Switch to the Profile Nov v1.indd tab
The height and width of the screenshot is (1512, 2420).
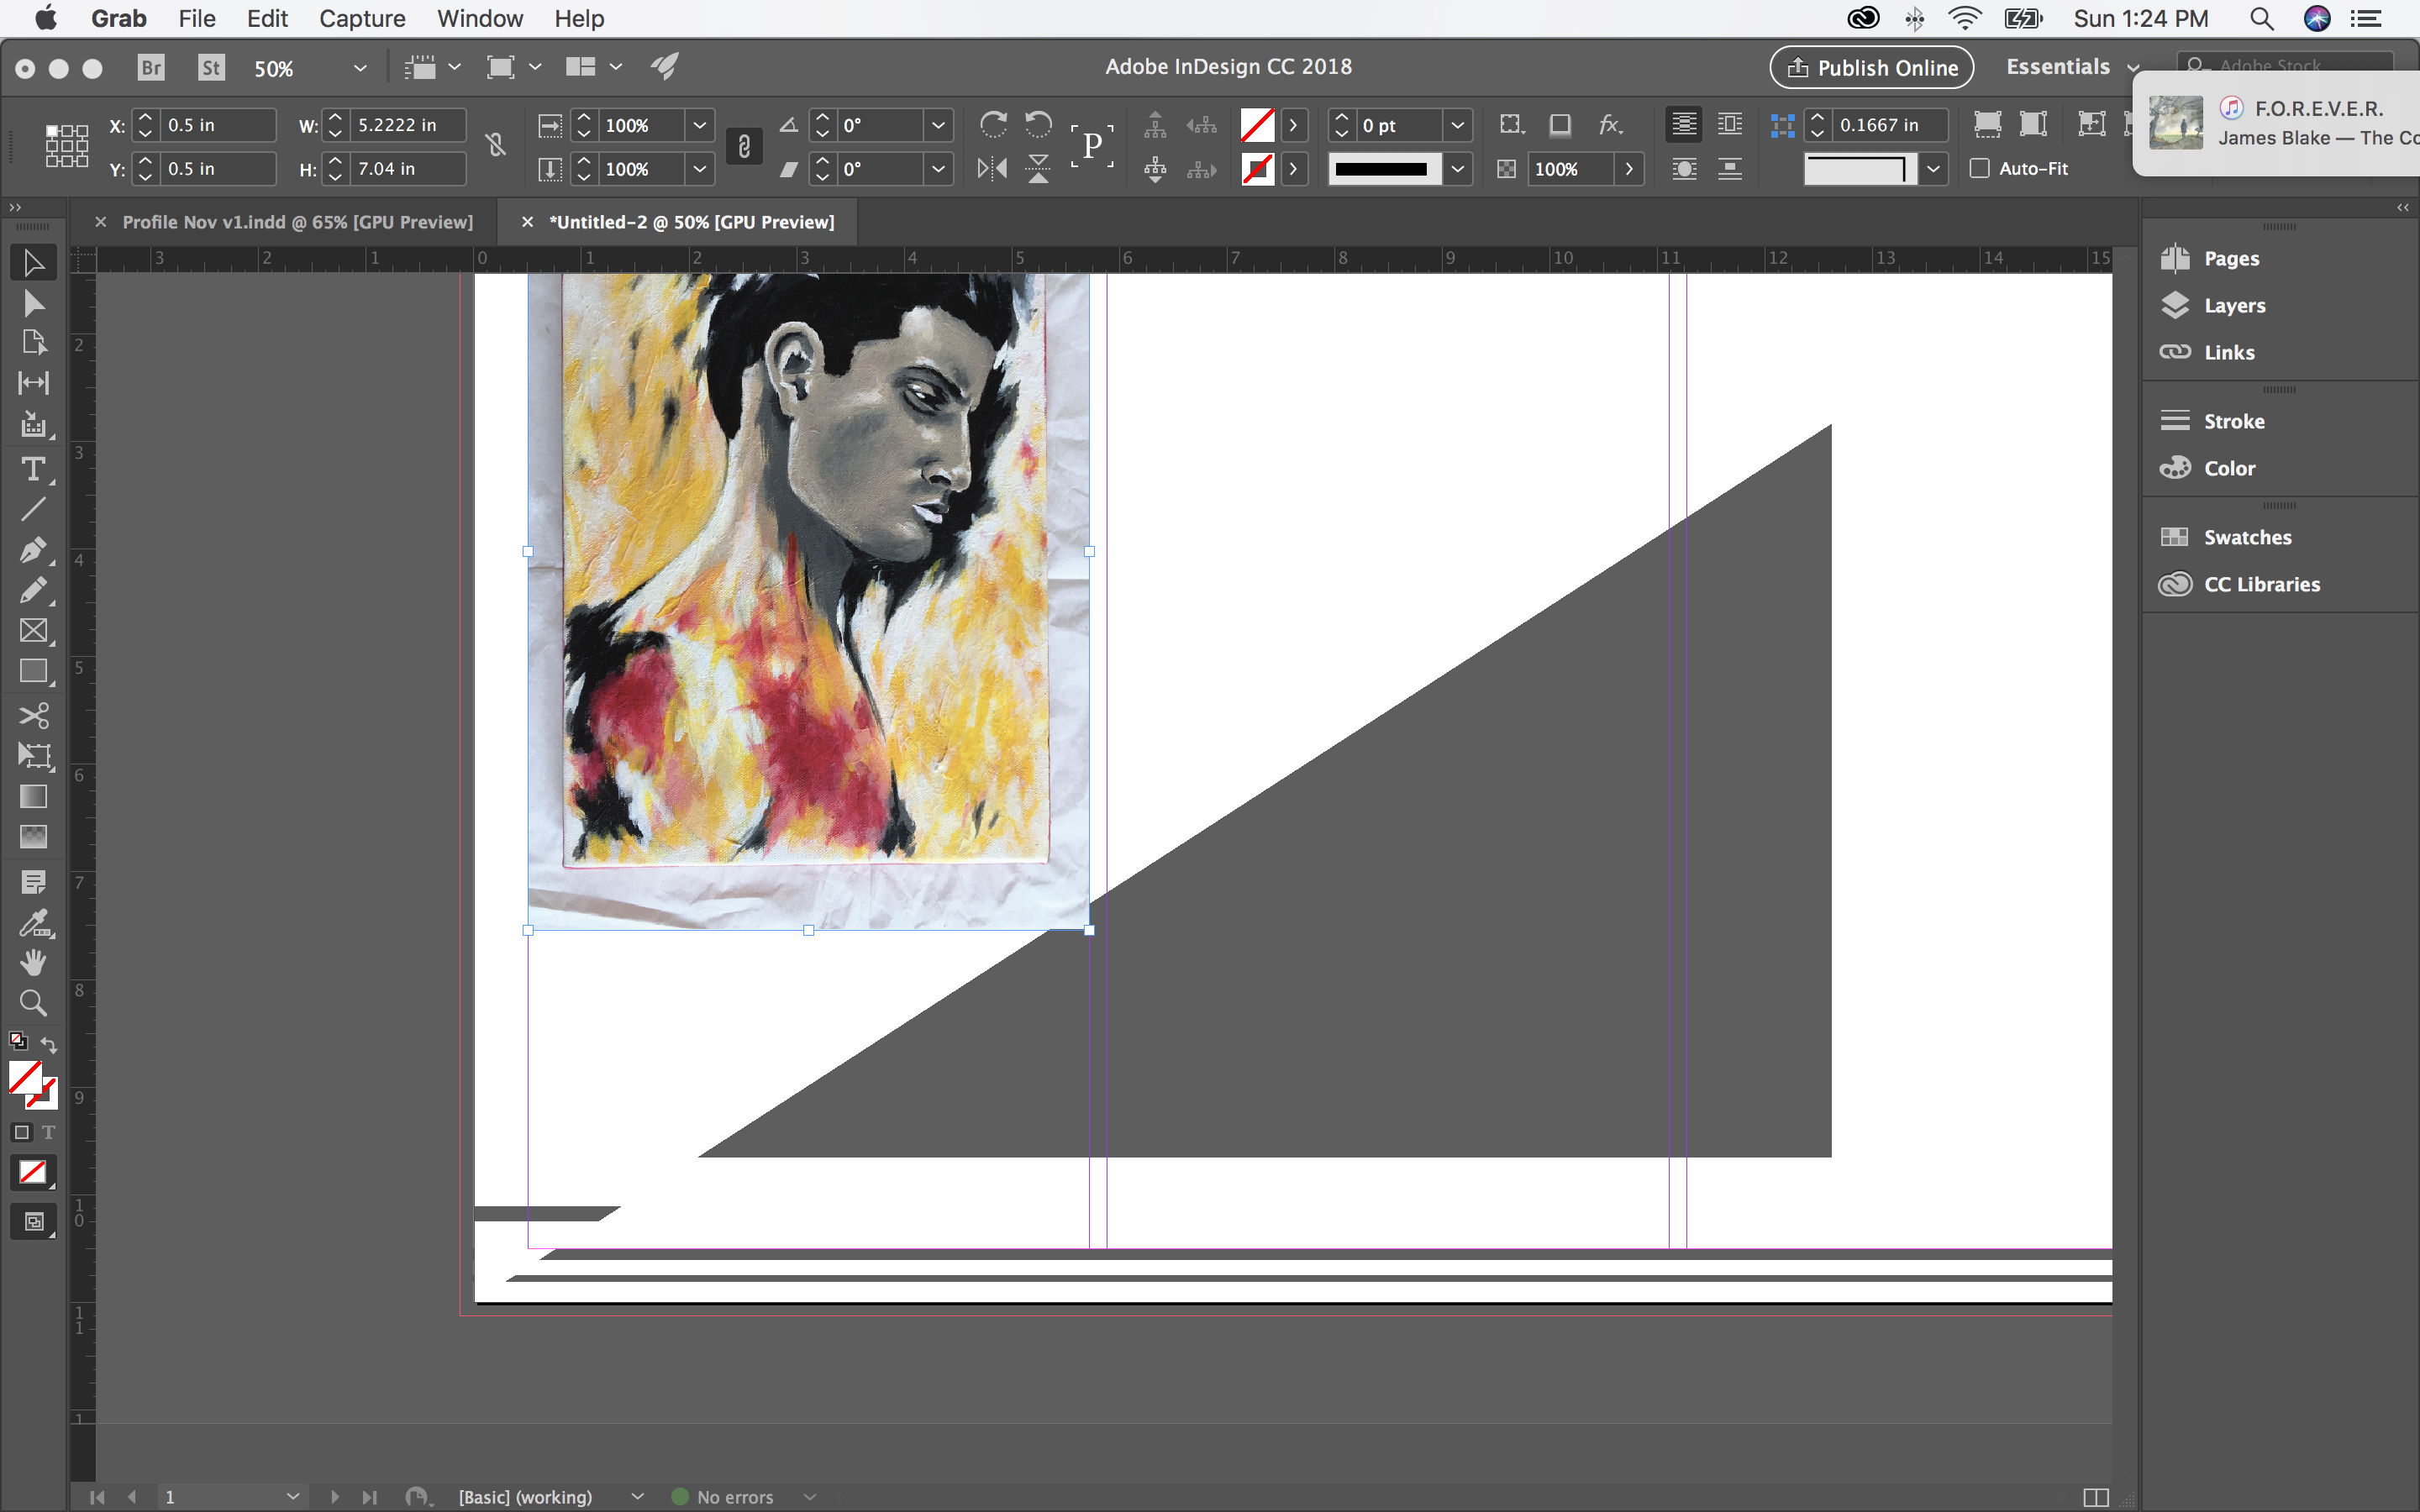(x=297, y=221)
